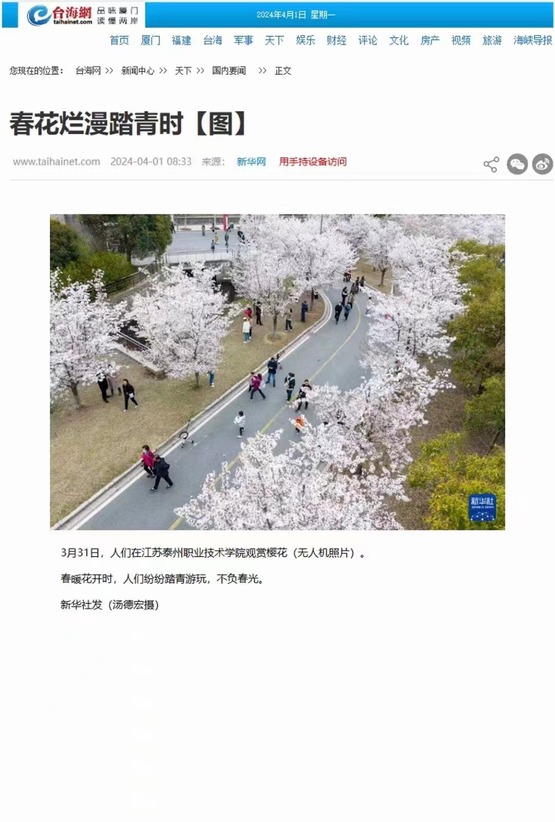Viewport: 555px width, 822px height.
Task: Share the article via the WeChat icon
Action: pos(517,165)
